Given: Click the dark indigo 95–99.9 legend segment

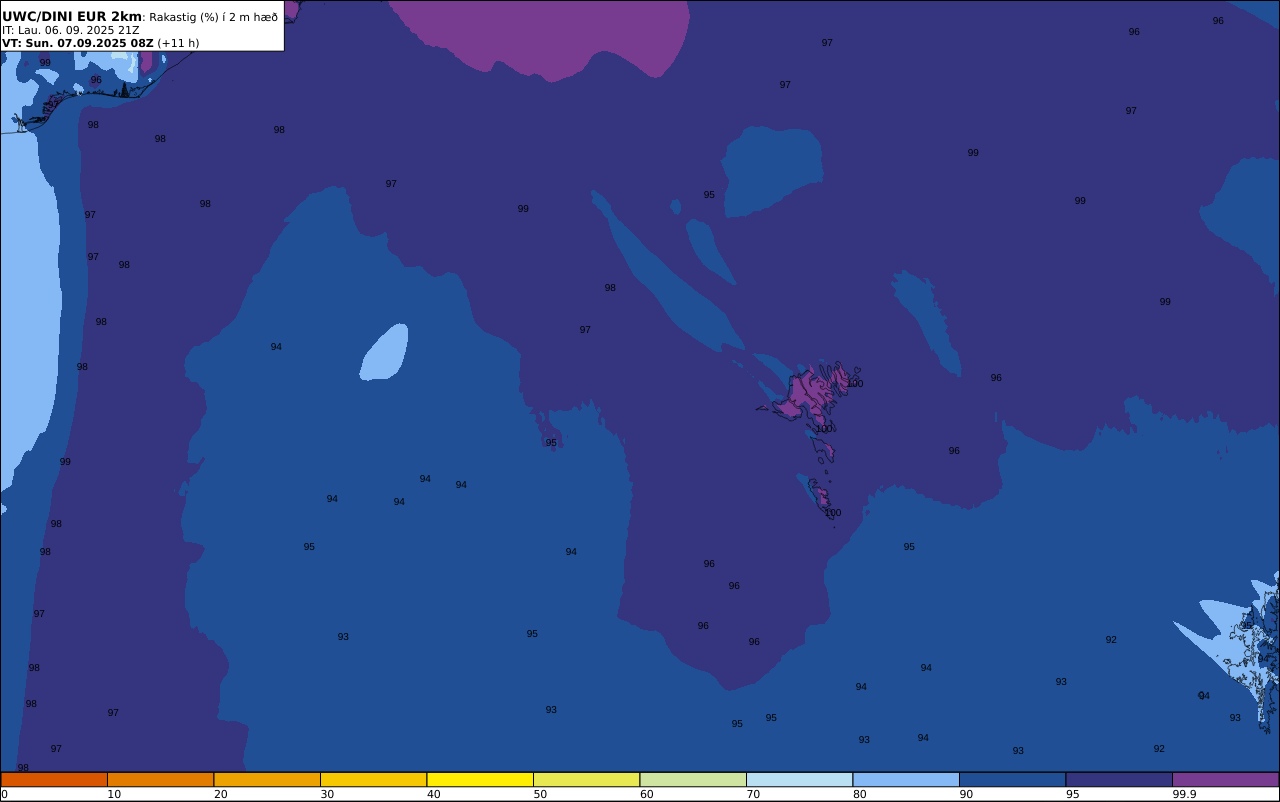Looking at the screenshot, I should pos(1119,779).
